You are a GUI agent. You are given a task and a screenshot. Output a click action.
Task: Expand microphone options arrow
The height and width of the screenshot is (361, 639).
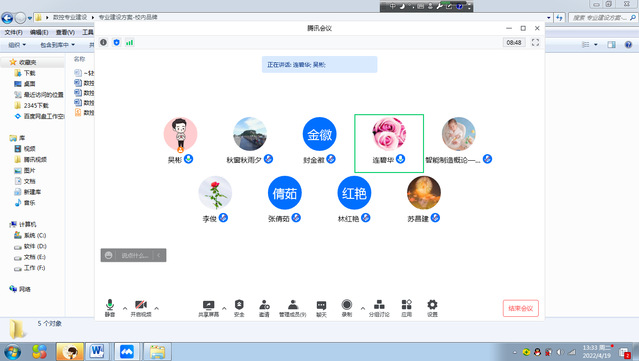125,308
